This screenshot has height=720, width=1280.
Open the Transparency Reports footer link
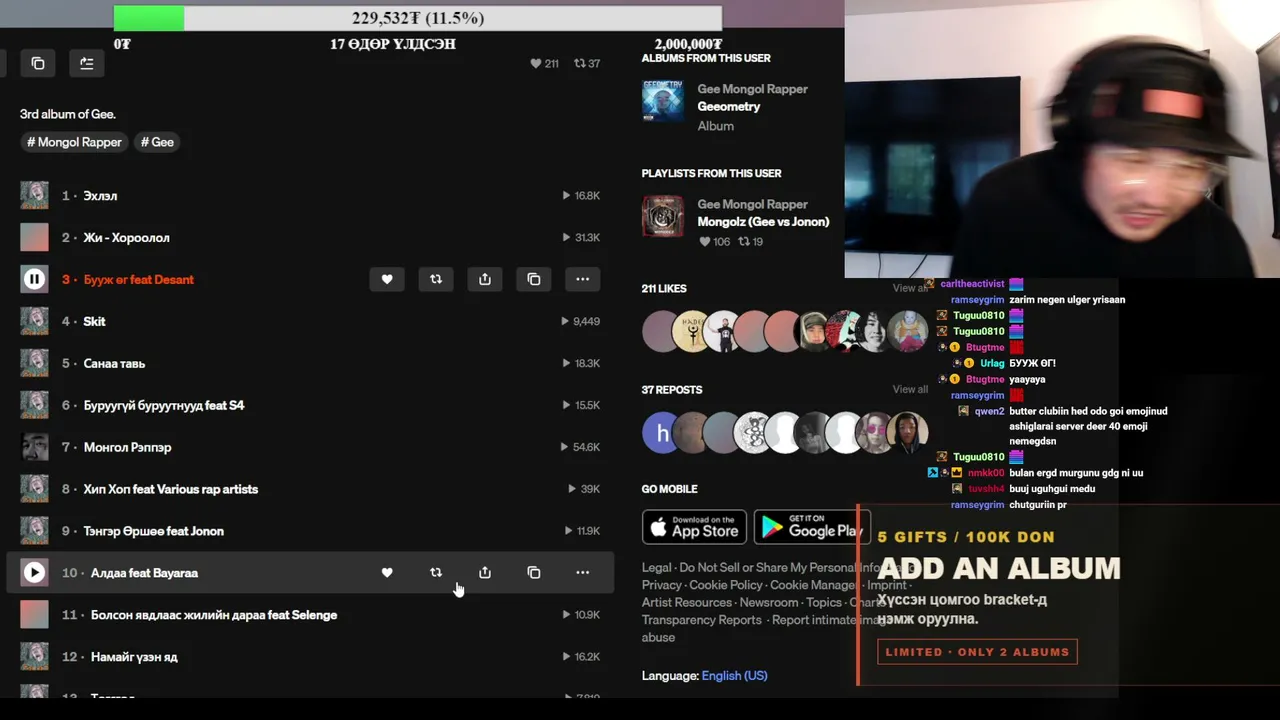(702, 620)
